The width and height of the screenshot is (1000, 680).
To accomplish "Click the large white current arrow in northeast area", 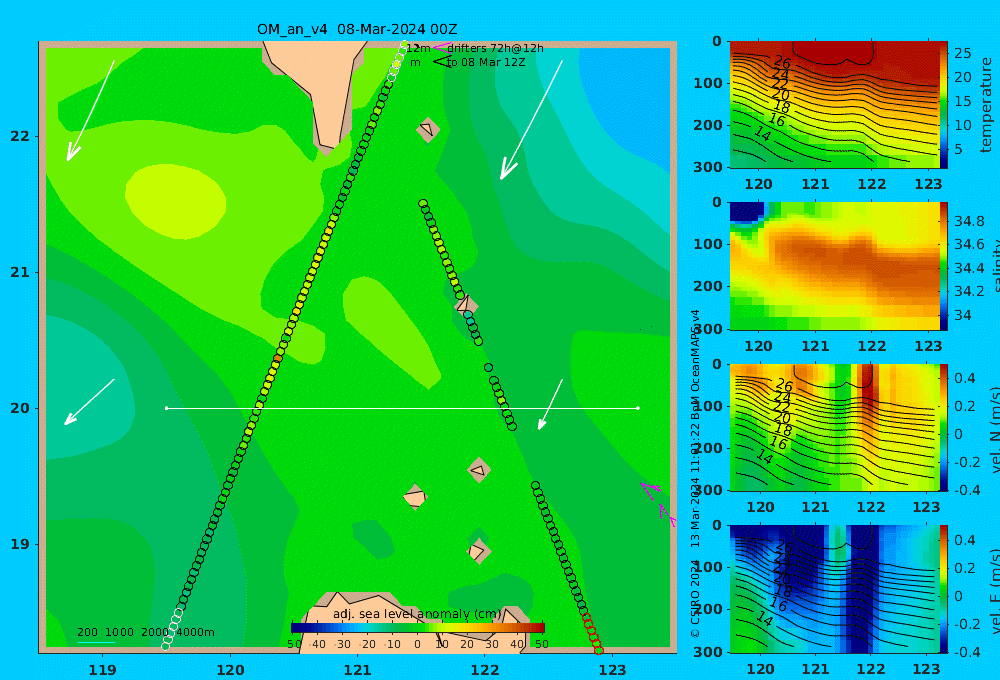I will coord(531,120).
